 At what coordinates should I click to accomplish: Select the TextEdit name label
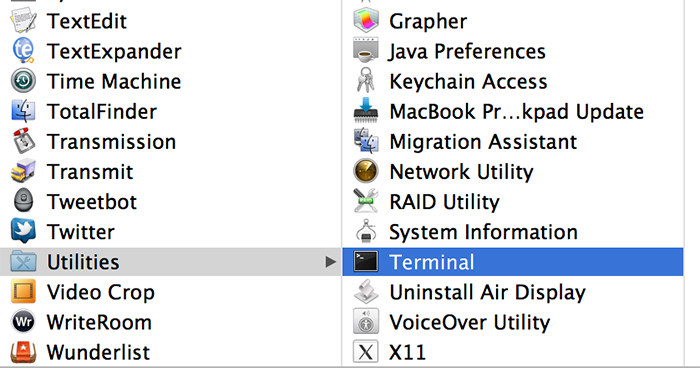(87, 21)
